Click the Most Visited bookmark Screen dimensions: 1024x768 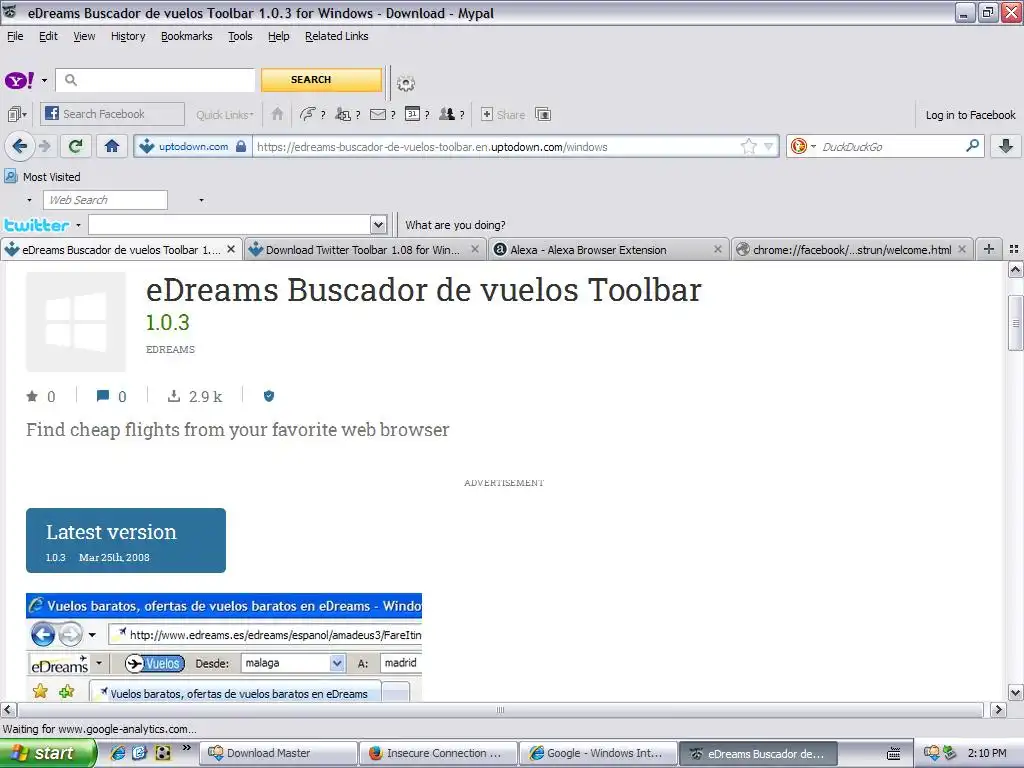[42, 177]
